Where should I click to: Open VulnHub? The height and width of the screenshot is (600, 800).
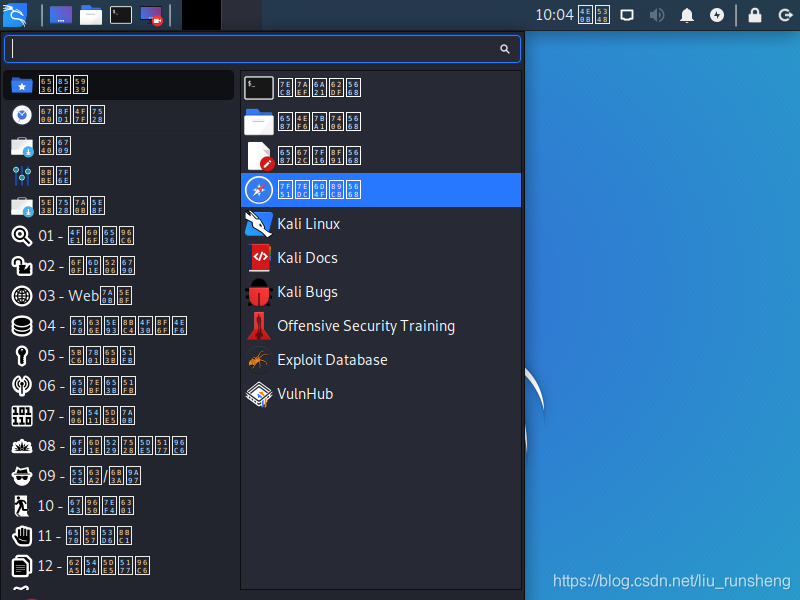(381, 394)
